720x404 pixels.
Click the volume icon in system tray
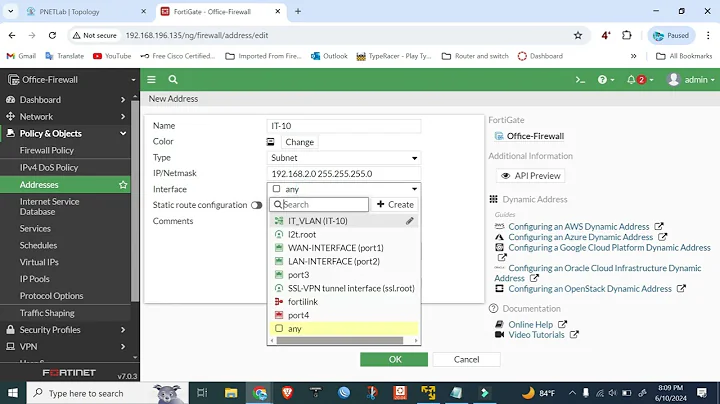click(613, 393)
